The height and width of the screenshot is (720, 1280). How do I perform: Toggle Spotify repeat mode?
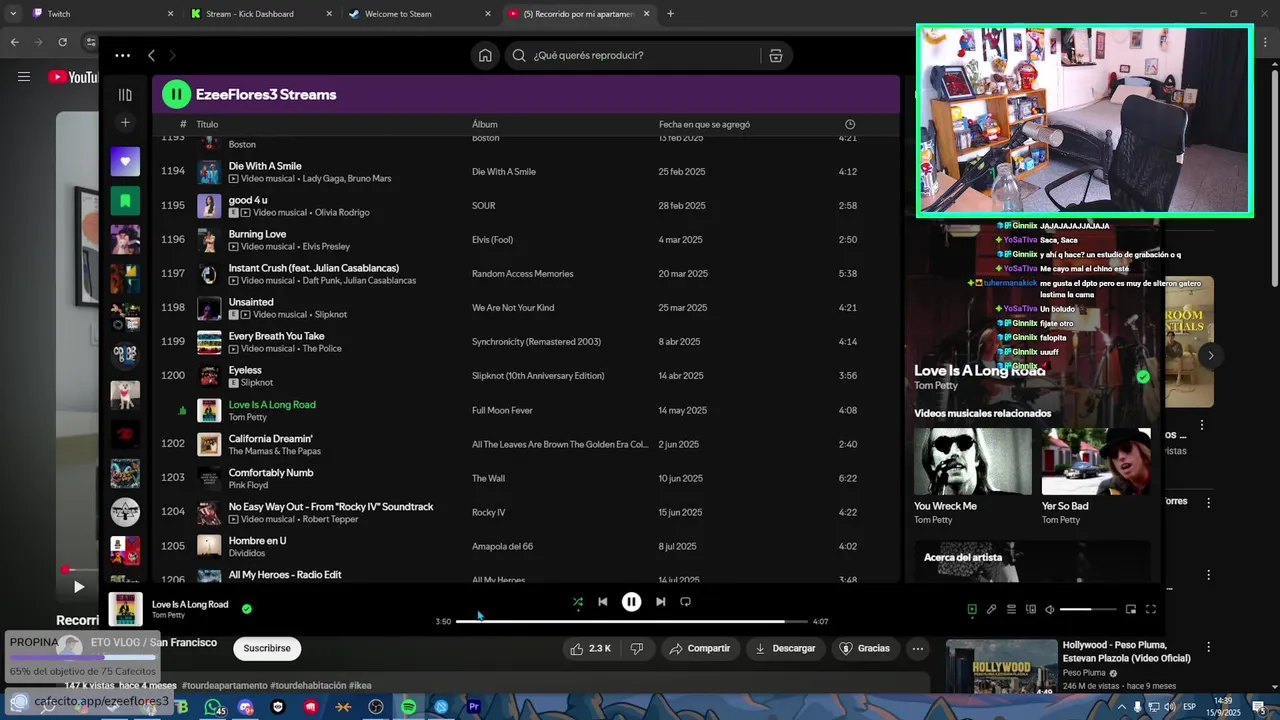coord(685,602)
